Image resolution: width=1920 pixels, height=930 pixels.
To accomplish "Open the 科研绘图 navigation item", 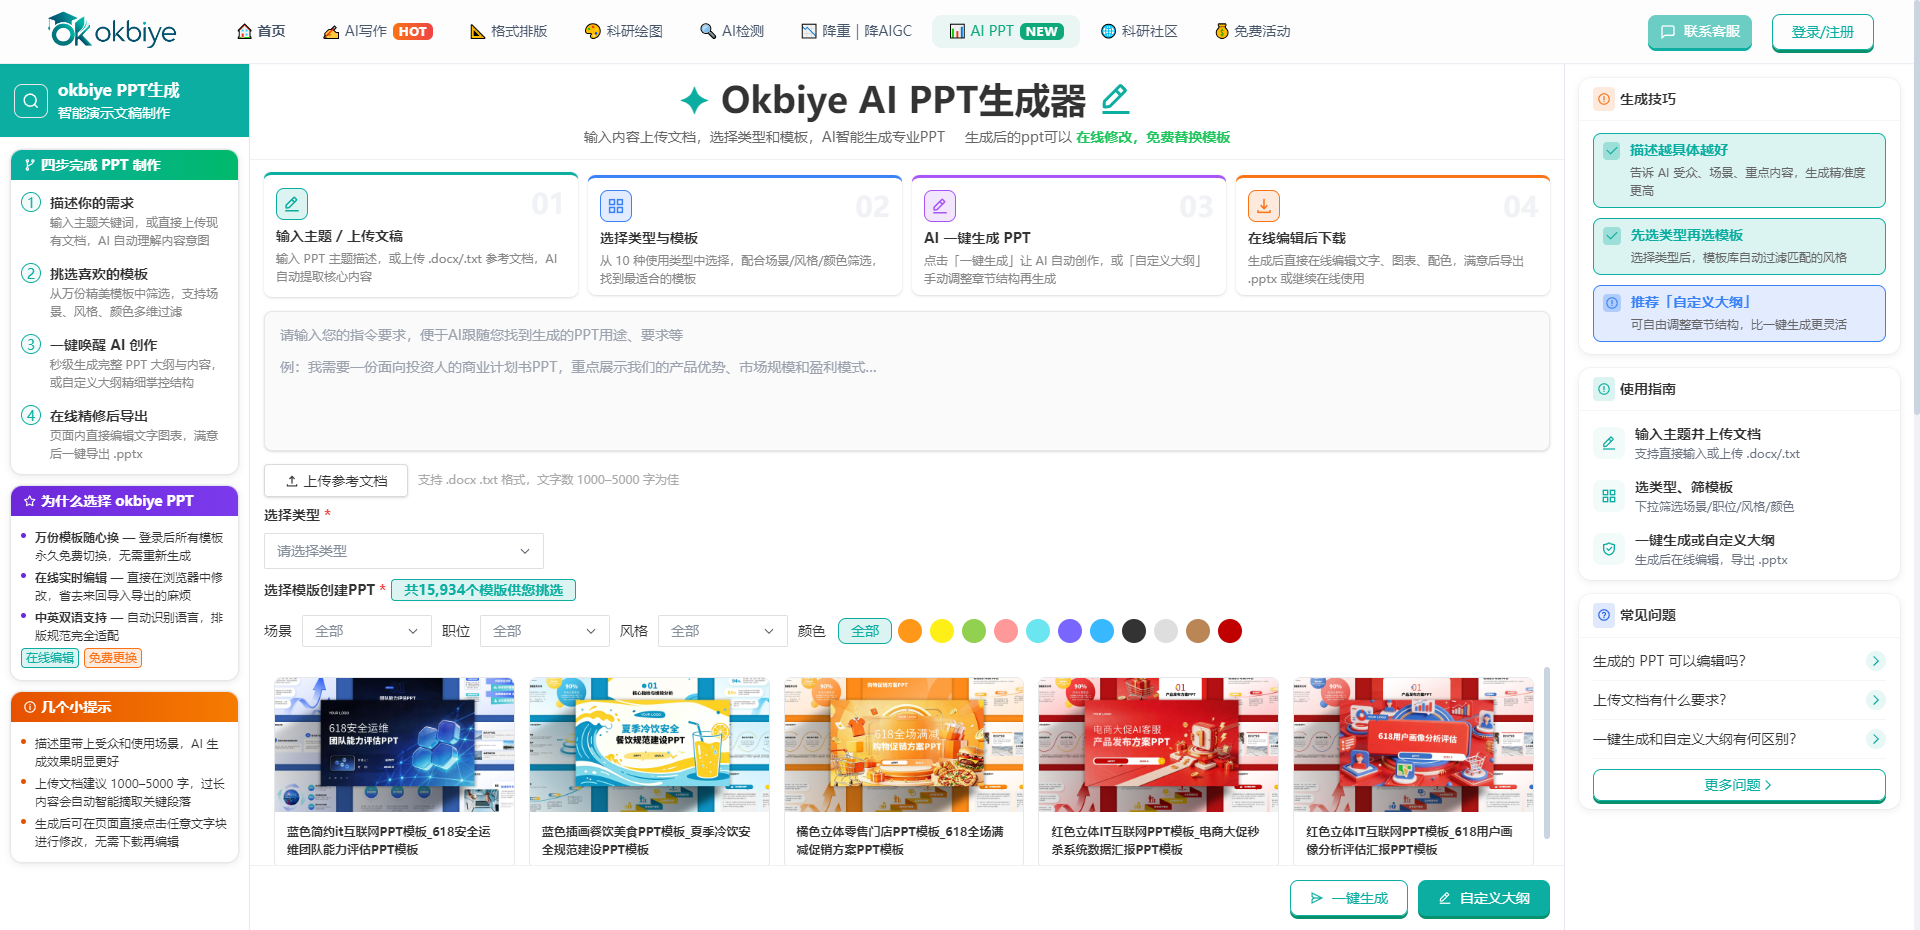I will pos(624,31).
